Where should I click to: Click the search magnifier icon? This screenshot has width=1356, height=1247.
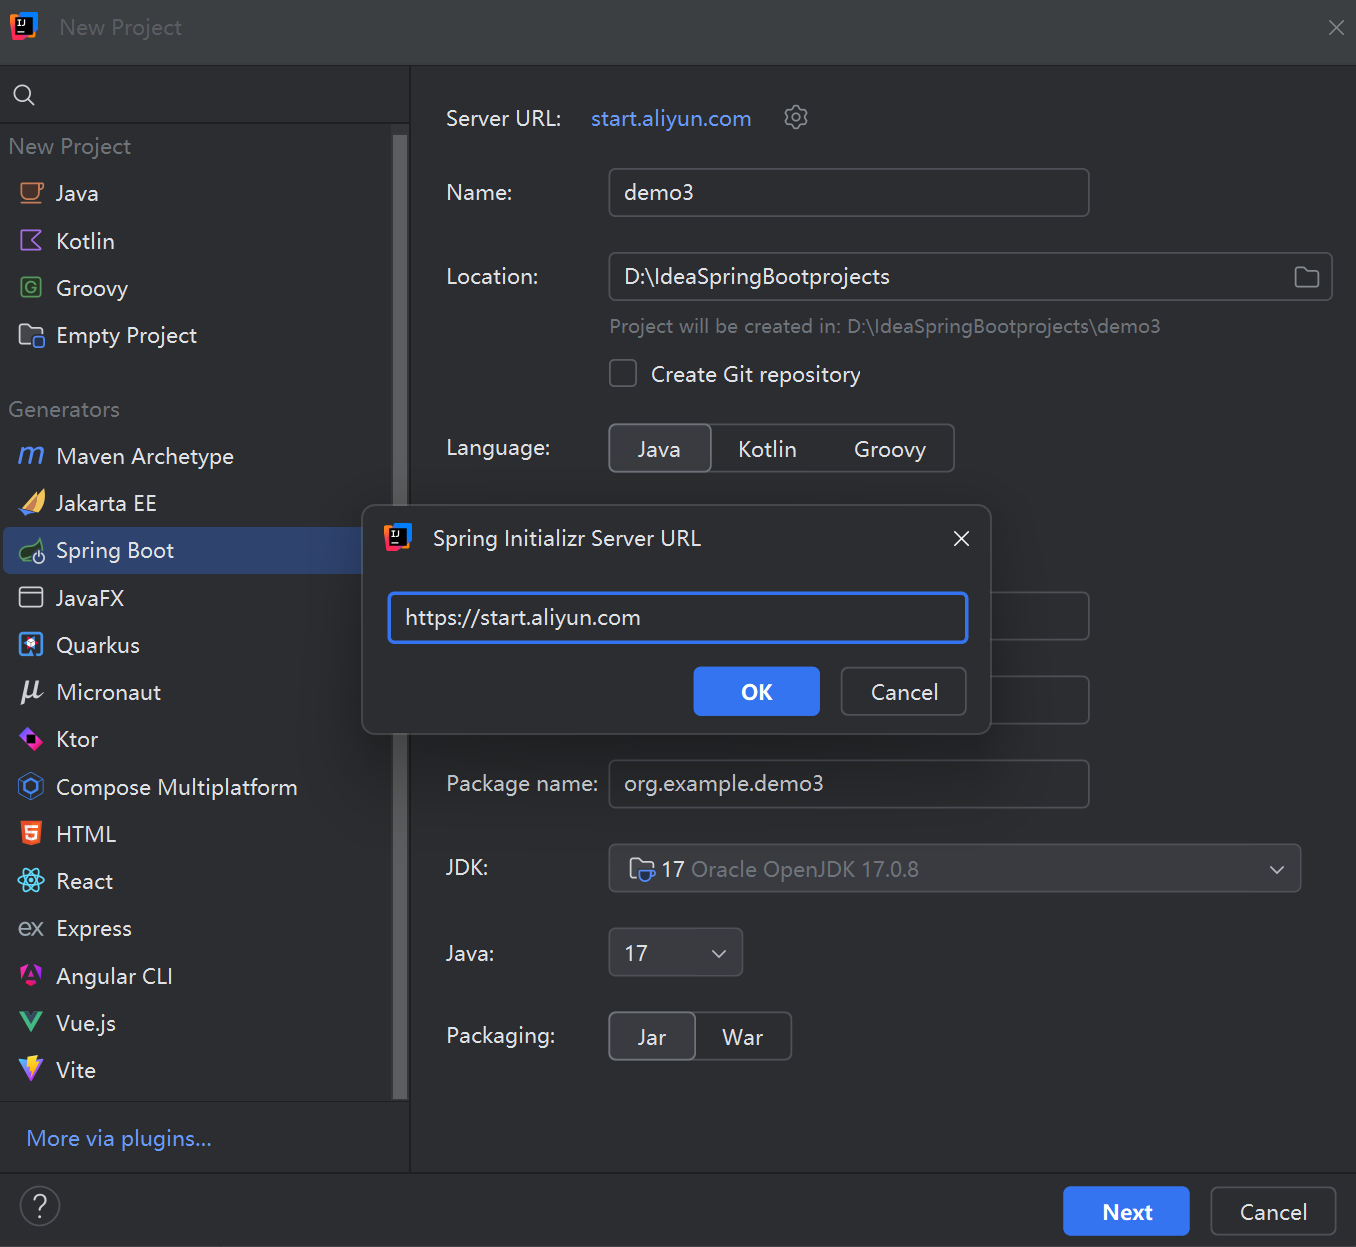click(24, 95)
